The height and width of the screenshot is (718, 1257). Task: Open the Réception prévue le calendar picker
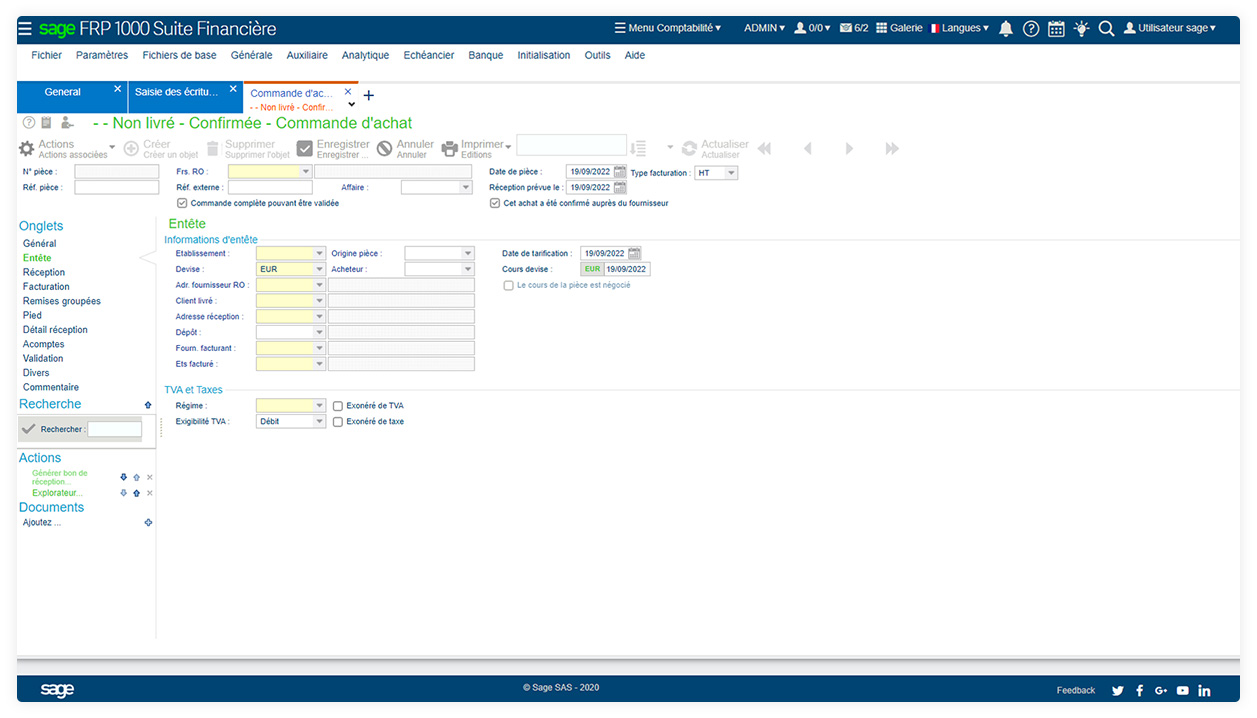pos(620,187)
